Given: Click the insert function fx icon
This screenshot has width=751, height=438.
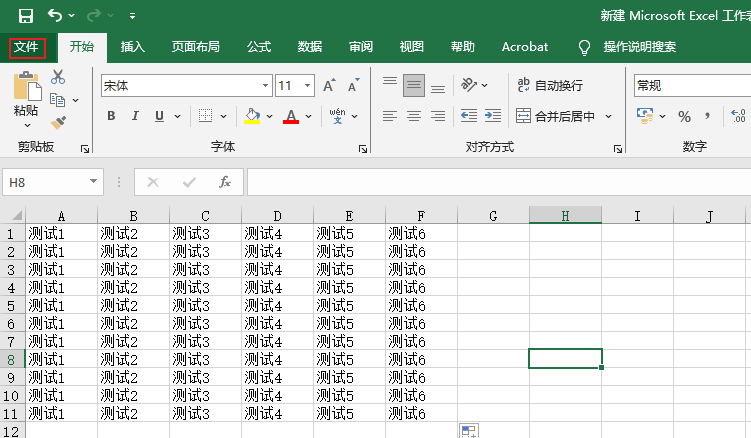Looking at the screenshot, I should 225,182.
